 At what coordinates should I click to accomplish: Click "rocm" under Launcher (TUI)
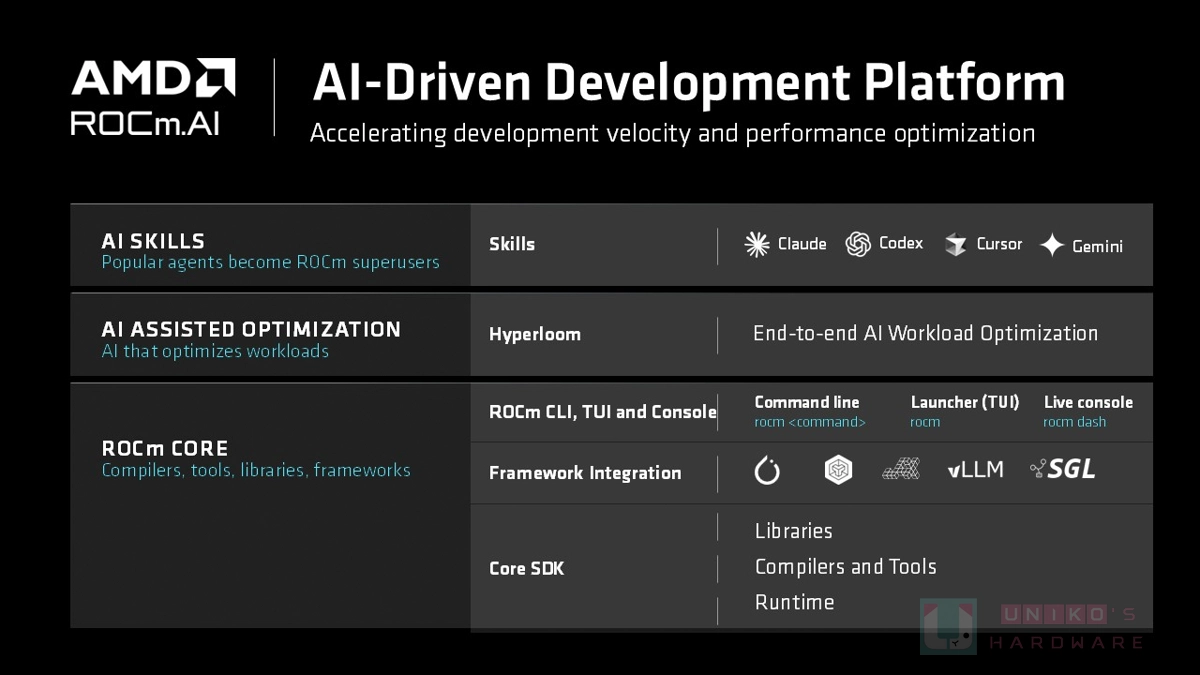pos(925,423)
